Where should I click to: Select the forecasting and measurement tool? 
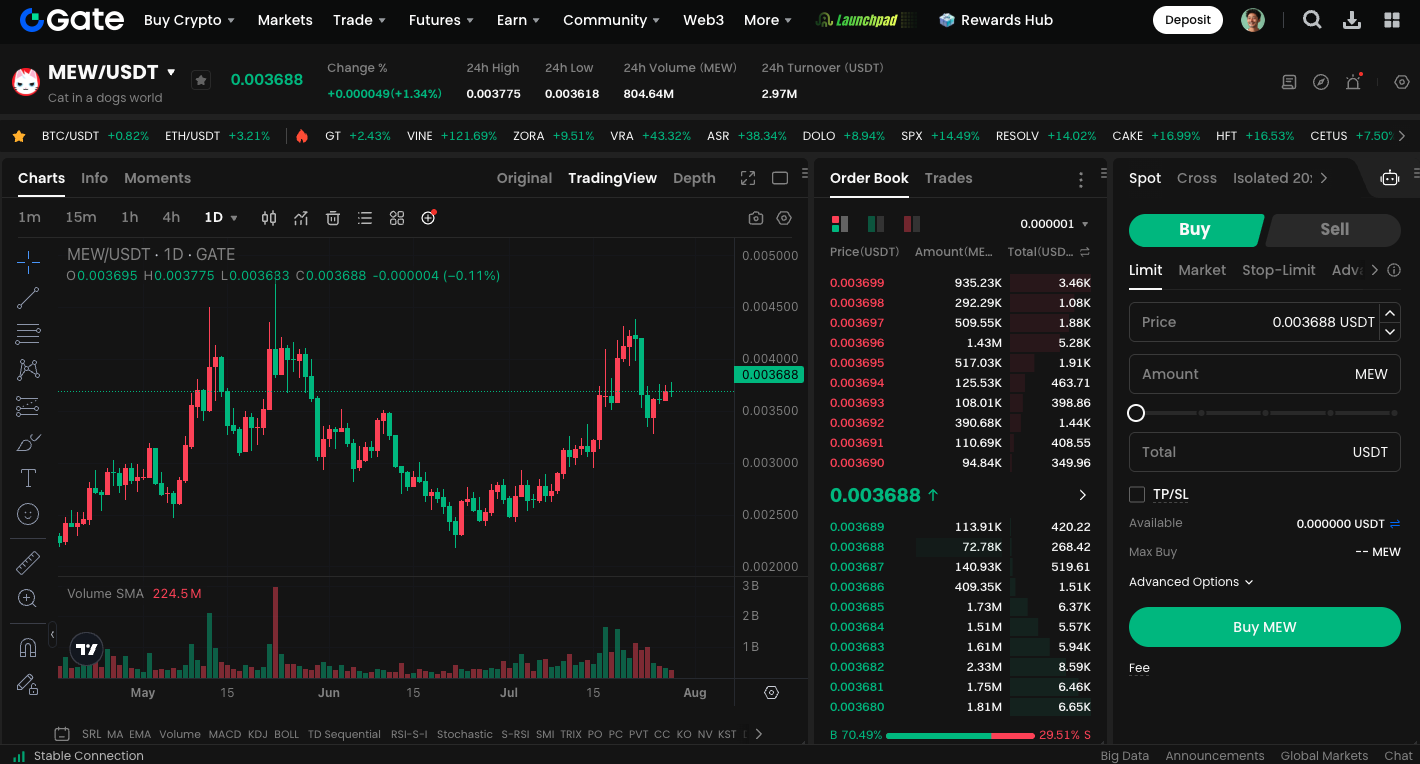[28, 406]
